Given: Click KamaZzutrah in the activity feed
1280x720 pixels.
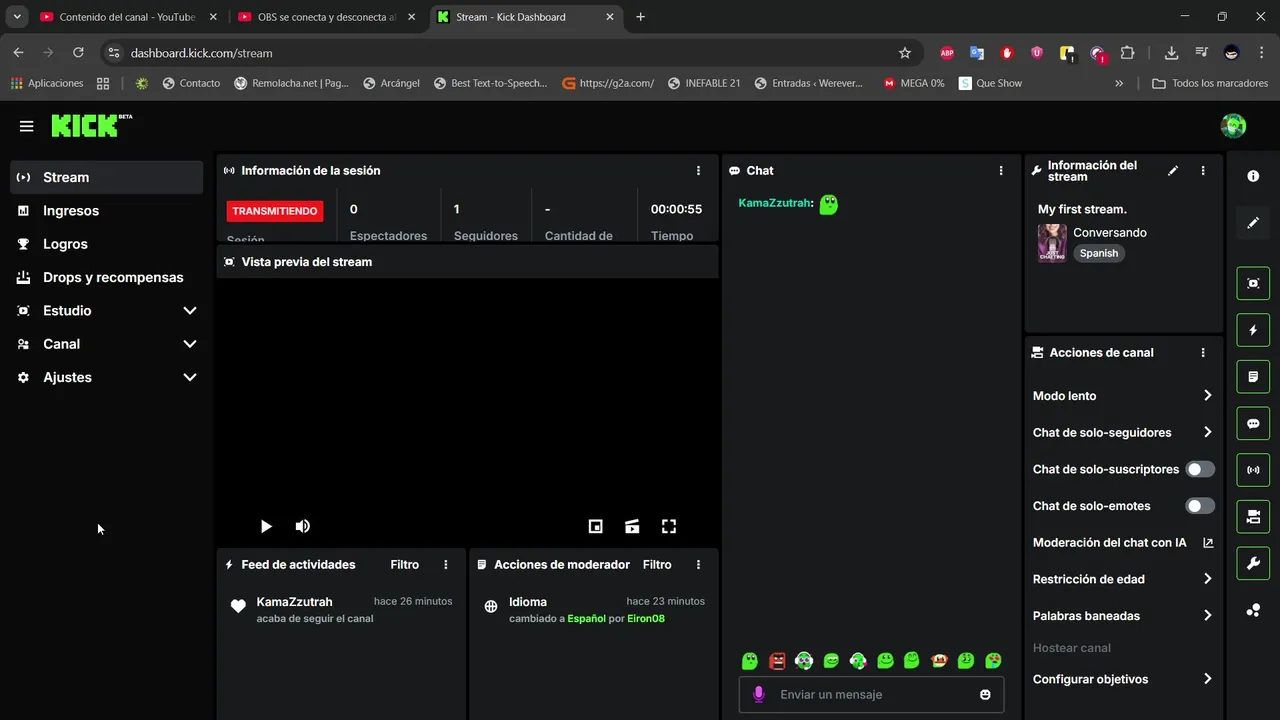Looking at the screenshot, I should [294, 602].
